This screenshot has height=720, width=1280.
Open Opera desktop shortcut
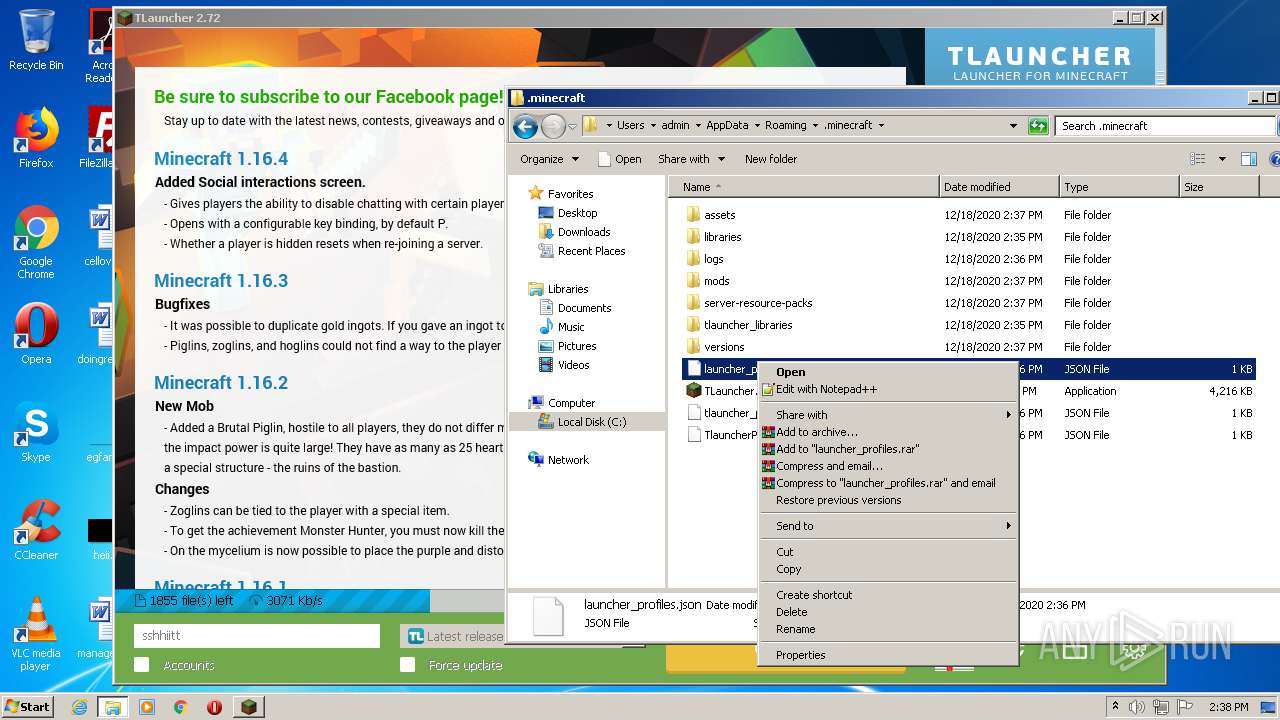coord(36,334)
